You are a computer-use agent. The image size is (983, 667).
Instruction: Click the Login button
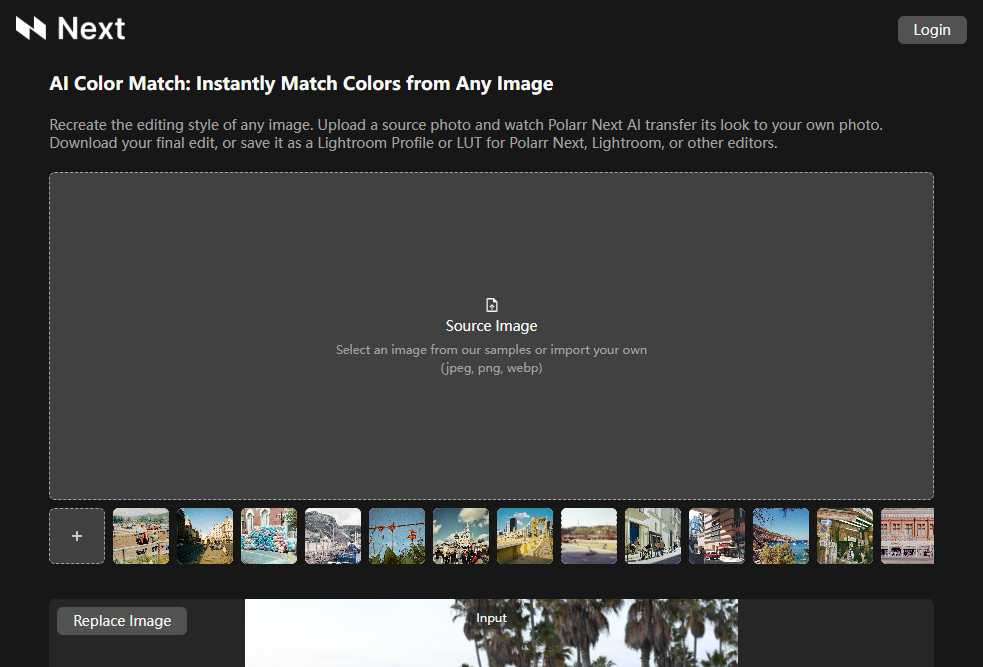pyautogui.click(x=931, y=29)
